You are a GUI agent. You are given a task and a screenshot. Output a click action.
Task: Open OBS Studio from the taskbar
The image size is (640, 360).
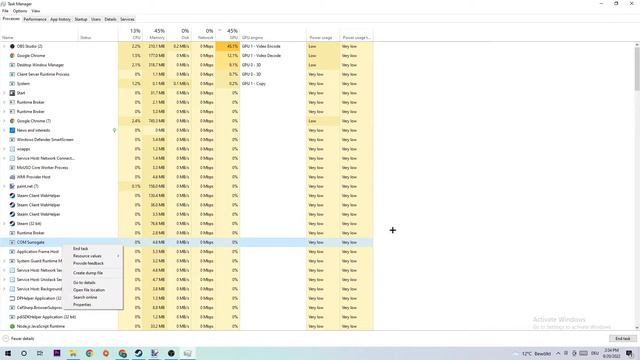click(171, 353)
